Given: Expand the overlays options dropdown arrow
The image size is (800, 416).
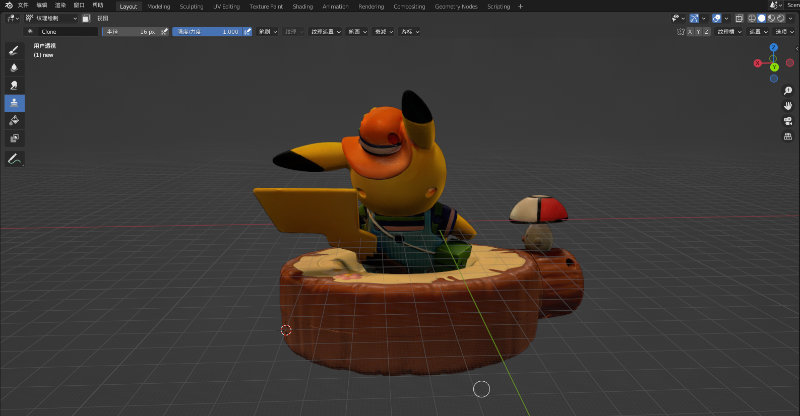Looking at the screenshot, I should click(x=726, y=18).
